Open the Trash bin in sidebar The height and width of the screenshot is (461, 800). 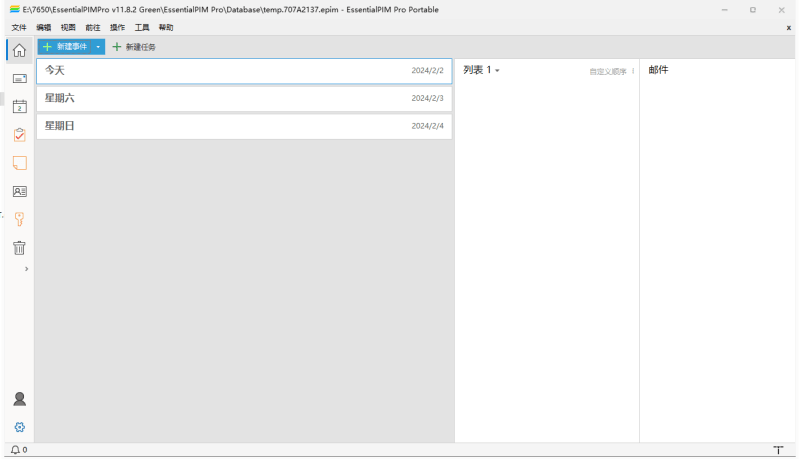[x=19, y=247]
